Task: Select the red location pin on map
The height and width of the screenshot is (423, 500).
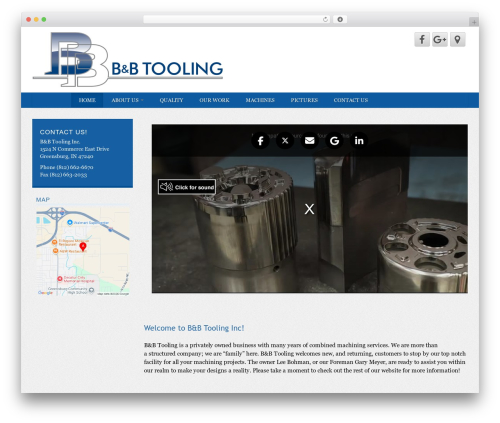Action: click(x=83, y=247)
